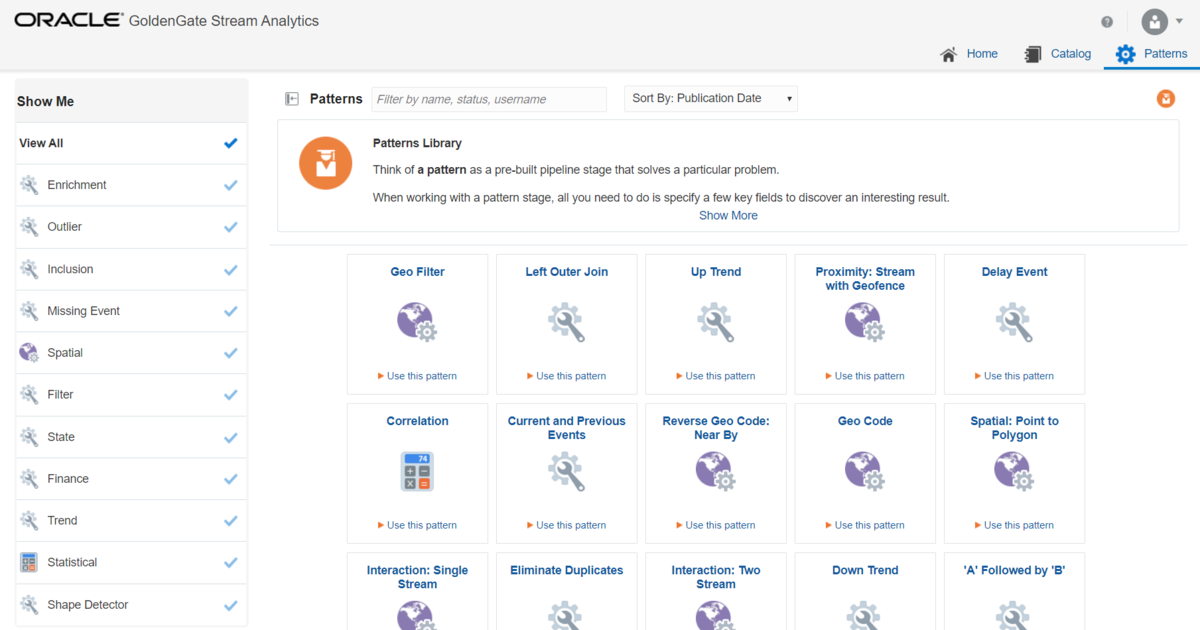The height and width of the screenshot is (630, 1200).
Task: Click the Trend wrench icon in sidebar
Action: [29, 520]
